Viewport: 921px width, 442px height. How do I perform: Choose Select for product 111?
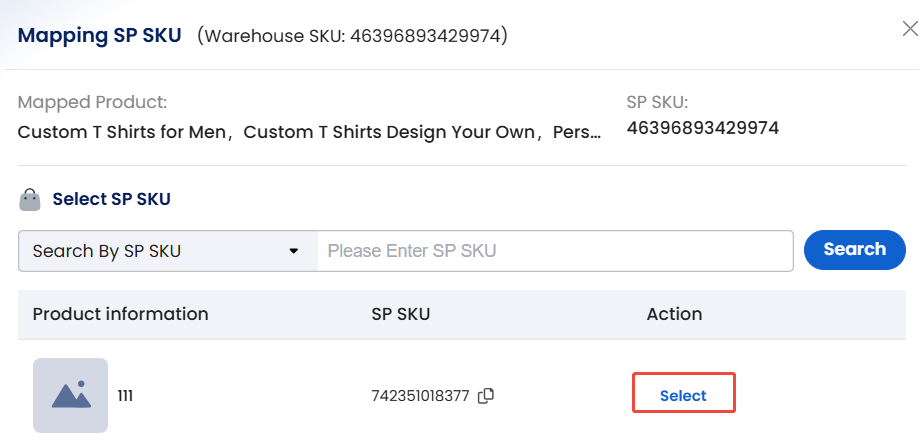pyautogui.click(x=683, y=395)
